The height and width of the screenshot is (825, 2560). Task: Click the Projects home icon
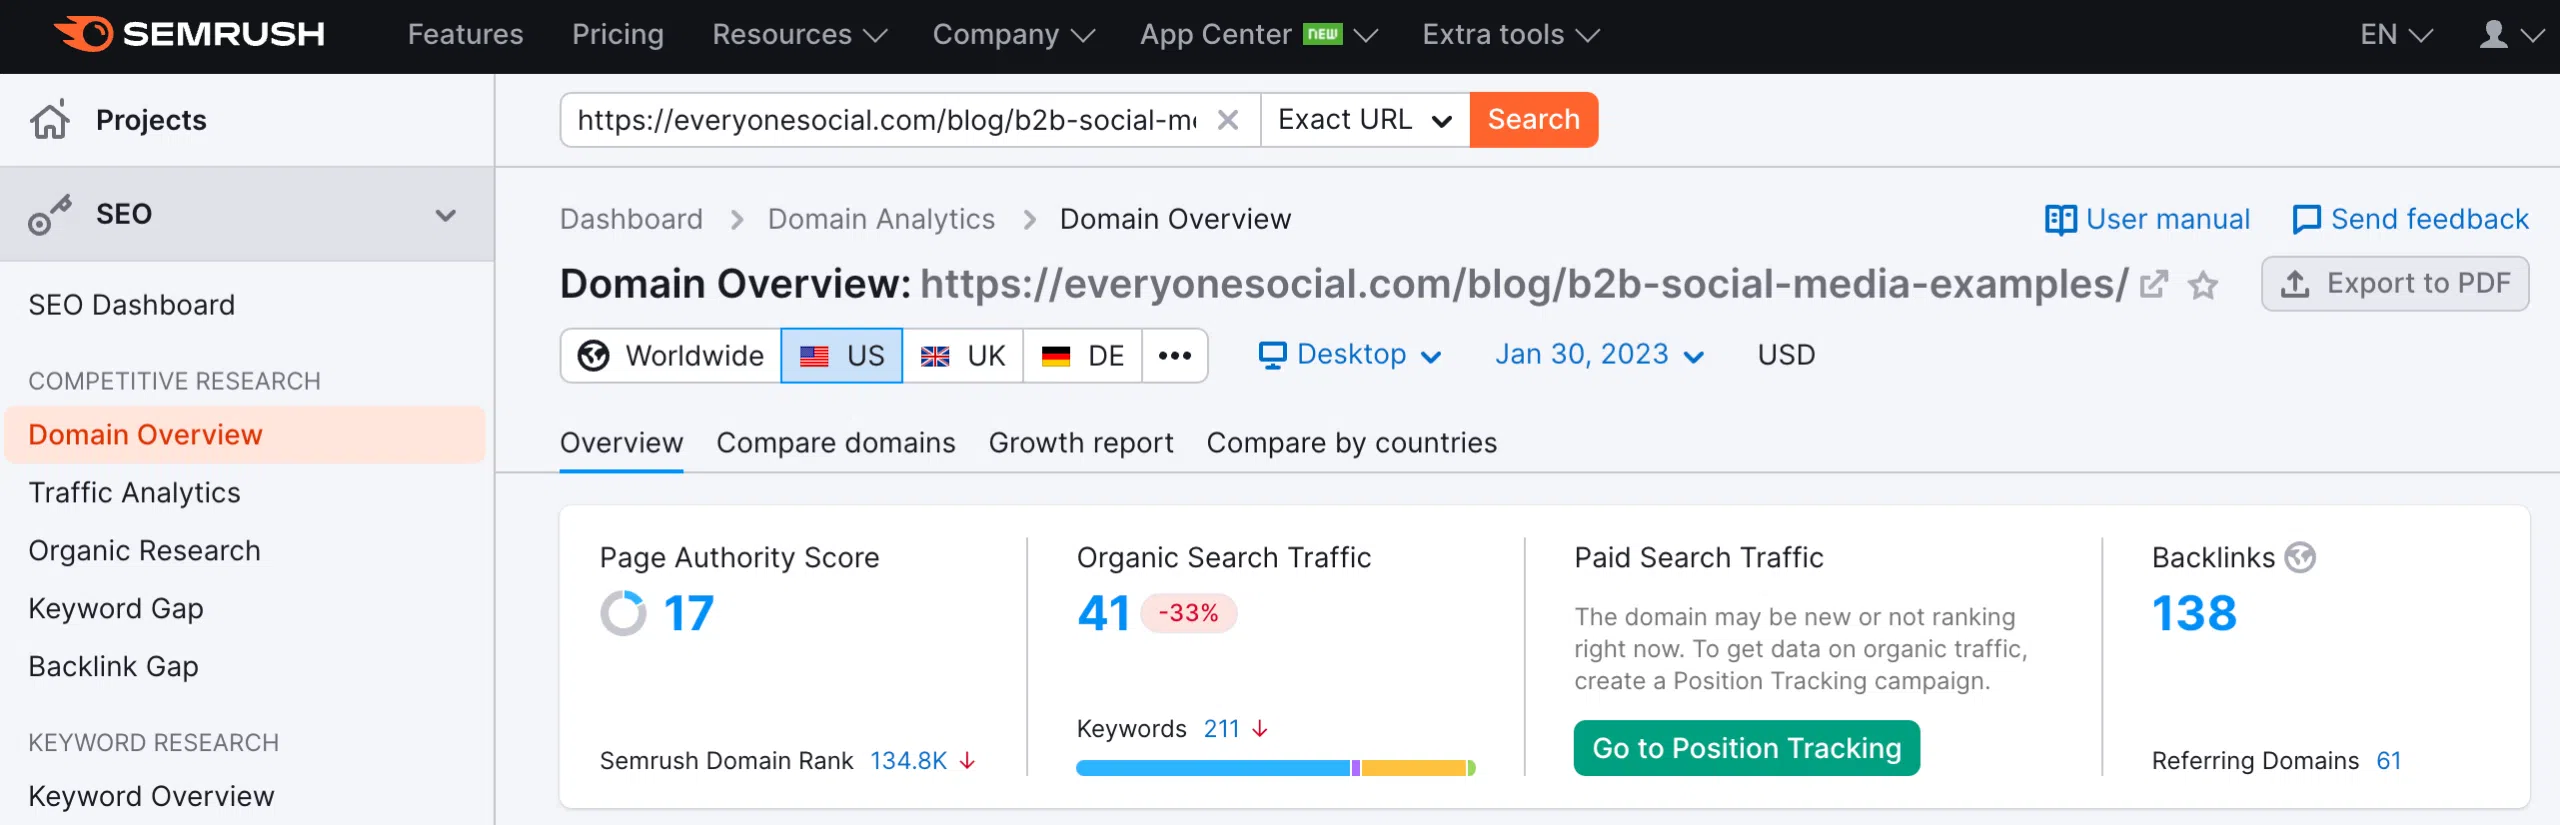[x=50, y=119]
